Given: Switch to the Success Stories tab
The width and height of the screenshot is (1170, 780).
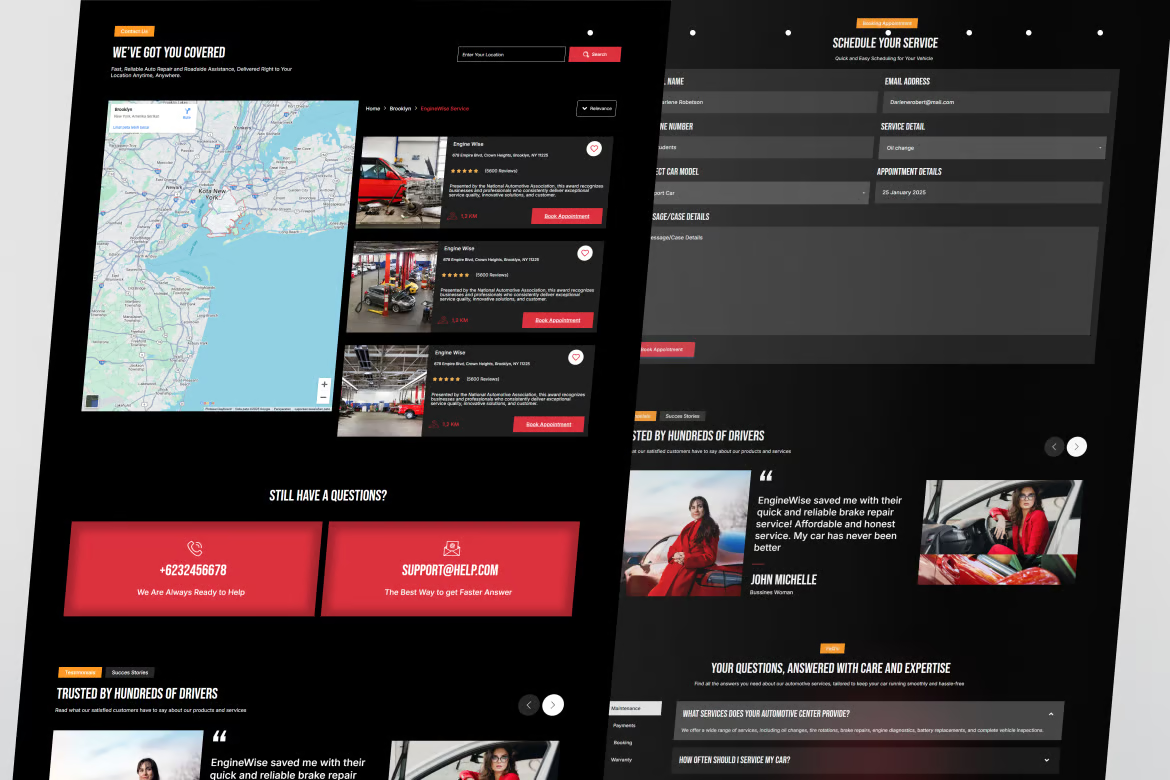Looking at the screenshot, I should [130, 672].
